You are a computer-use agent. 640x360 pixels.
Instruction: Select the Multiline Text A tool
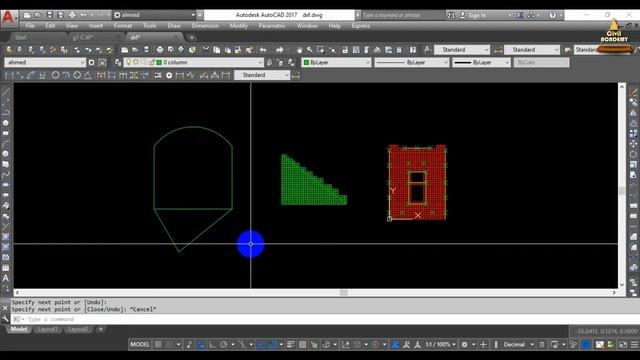pos(6,278)
